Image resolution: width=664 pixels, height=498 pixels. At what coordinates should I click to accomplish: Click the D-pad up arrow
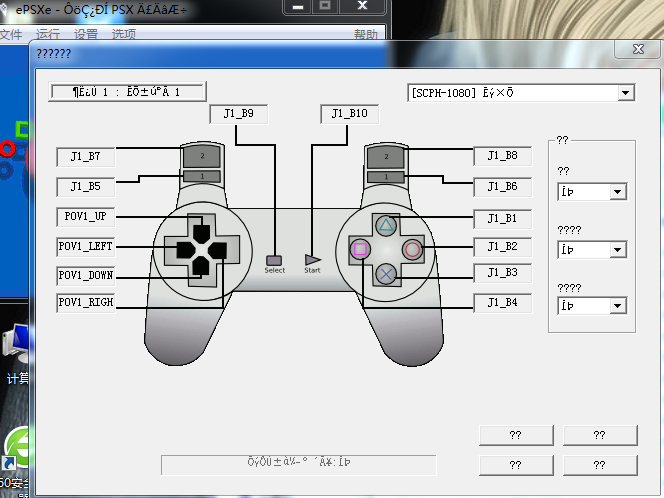point(202,233)
